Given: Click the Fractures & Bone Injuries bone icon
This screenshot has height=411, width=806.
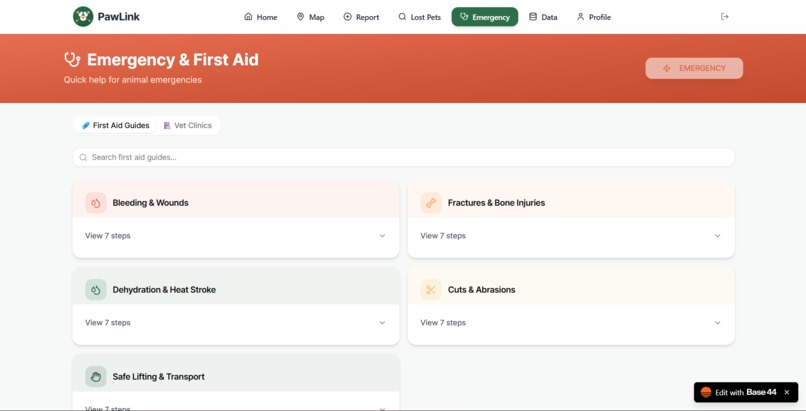Looking at the screenshot, I should (431, 203).
